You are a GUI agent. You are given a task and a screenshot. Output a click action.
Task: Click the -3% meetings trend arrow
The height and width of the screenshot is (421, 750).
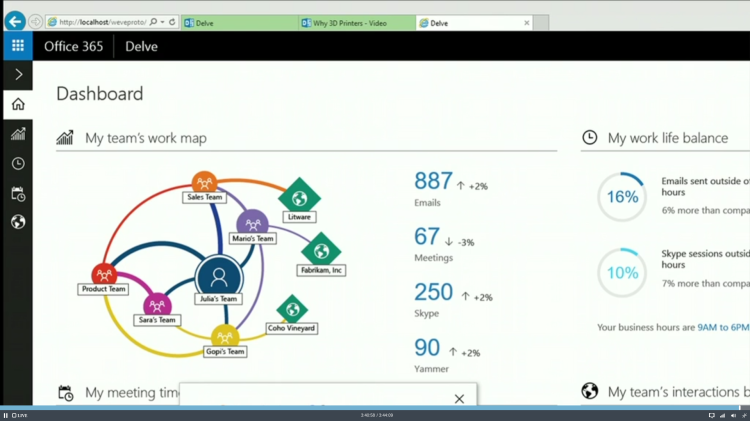click(449, 242)
